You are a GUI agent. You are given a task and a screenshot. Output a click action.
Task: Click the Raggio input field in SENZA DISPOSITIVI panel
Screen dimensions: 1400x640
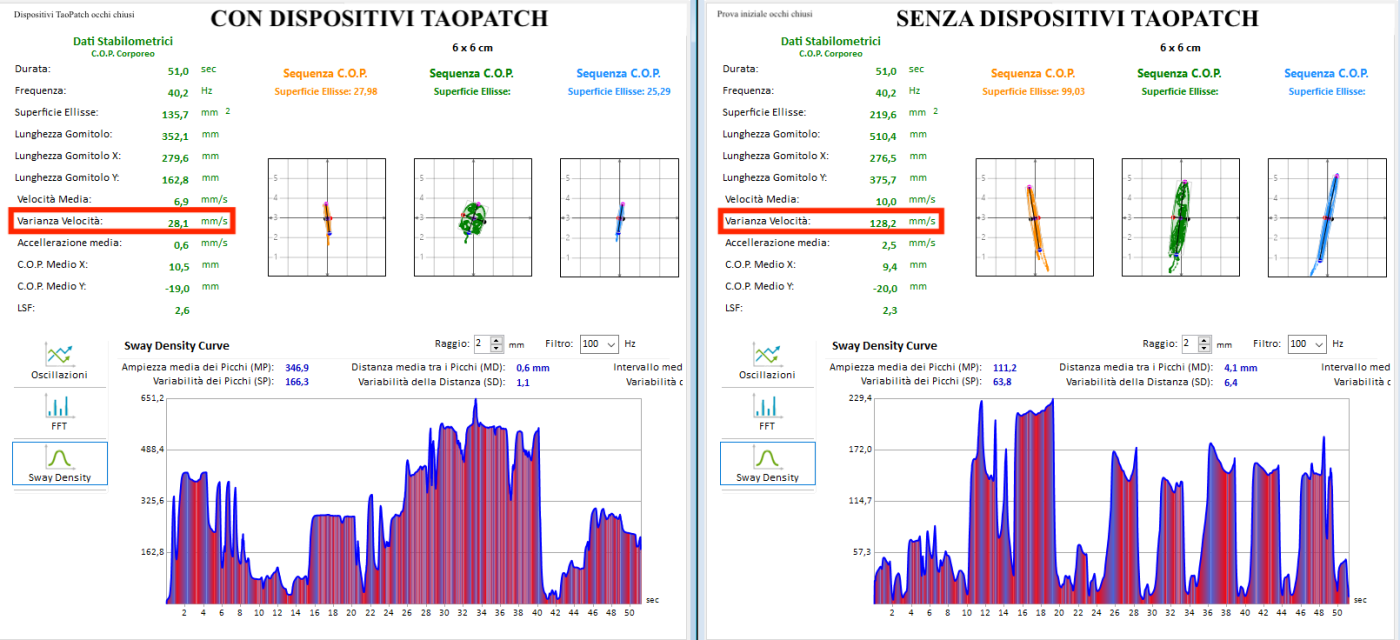pos(1189,344)
